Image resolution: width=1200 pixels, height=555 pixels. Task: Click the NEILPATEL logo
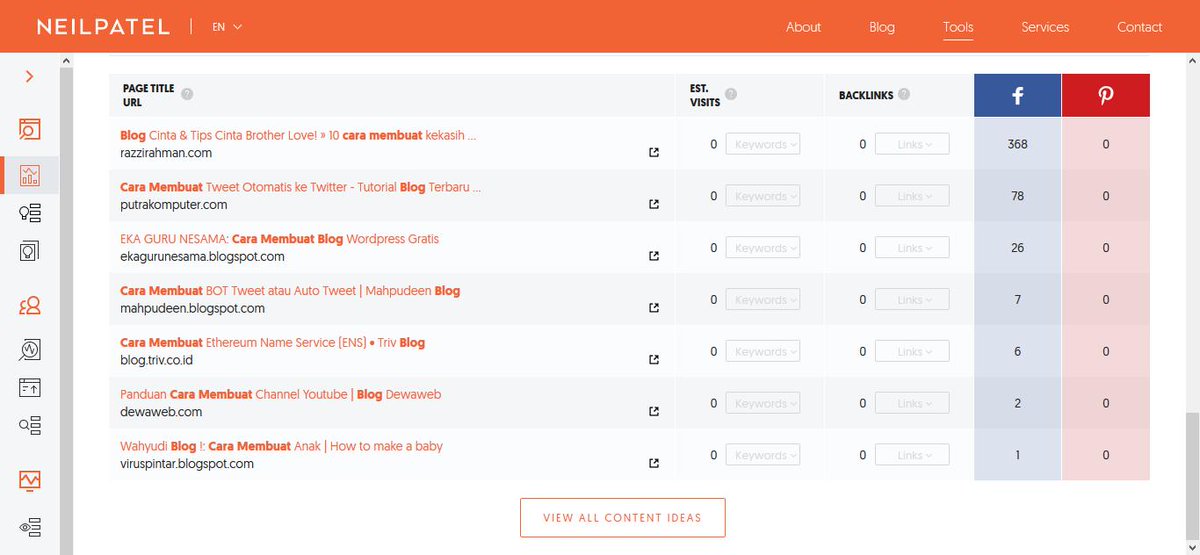tap(103, 27)
